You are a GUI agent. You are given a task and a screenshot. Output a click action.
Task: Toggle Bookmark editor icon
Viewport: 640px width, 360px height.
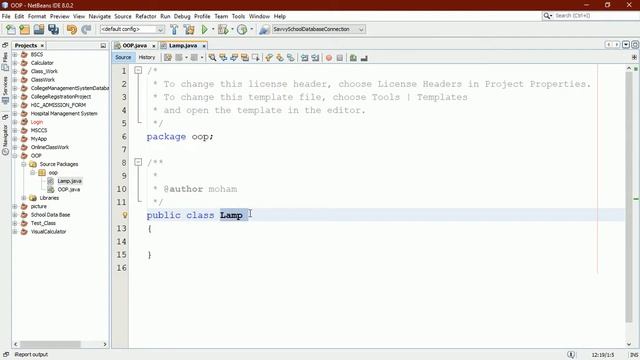pos(291,58)
